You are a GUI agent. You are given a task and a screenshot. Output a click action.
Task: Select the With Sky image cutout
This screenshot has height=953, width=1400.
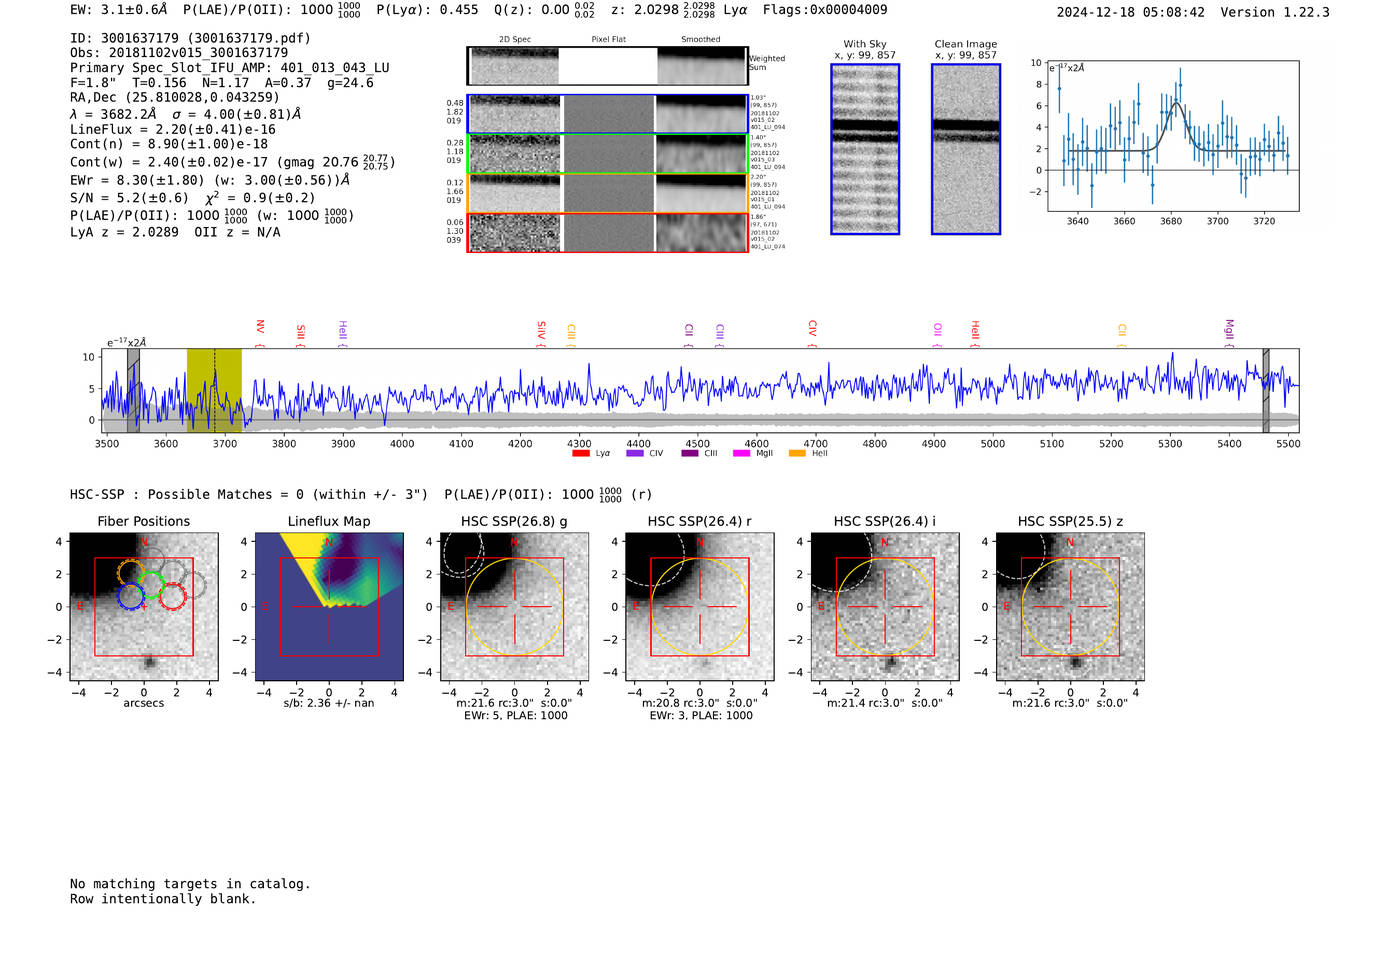coord(865,149)
